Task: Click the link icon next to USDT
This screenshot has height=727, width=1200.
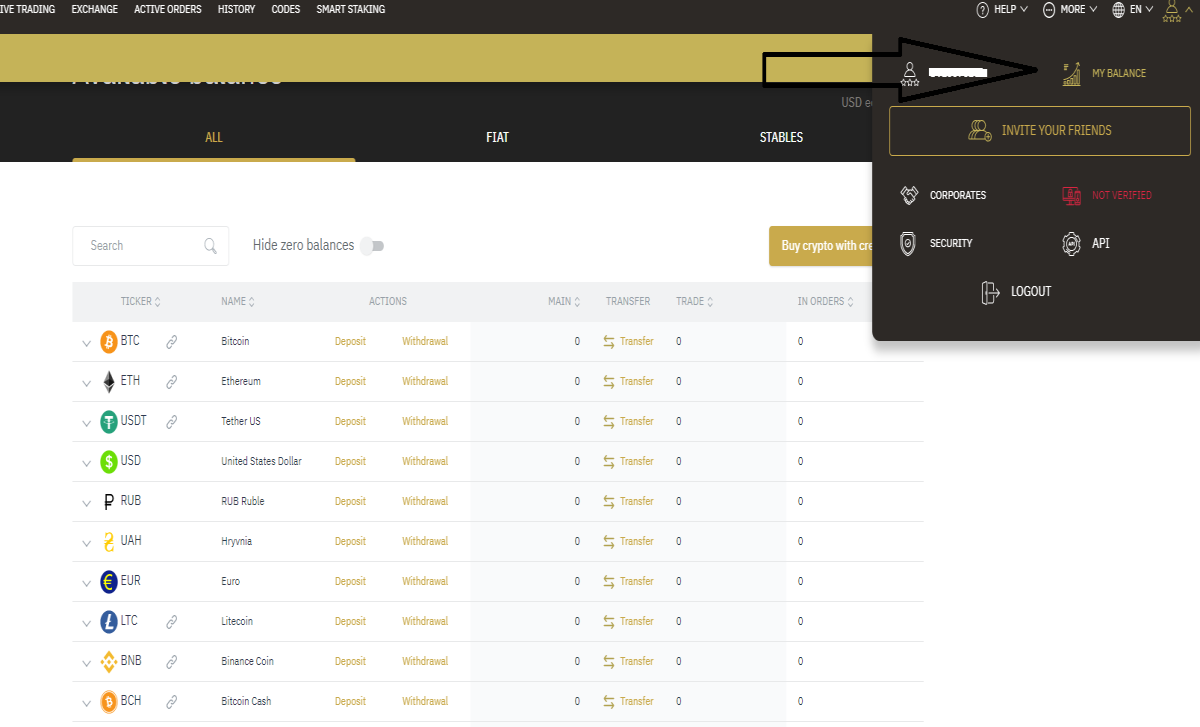Action: [x=171, y=422]
